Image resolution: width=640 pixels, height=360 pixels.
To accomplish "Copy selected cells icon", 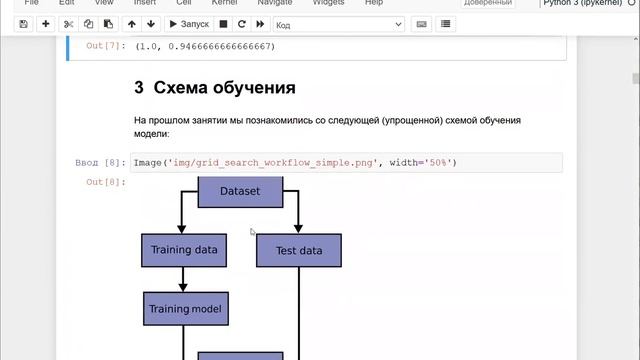I will coord(88,24).
